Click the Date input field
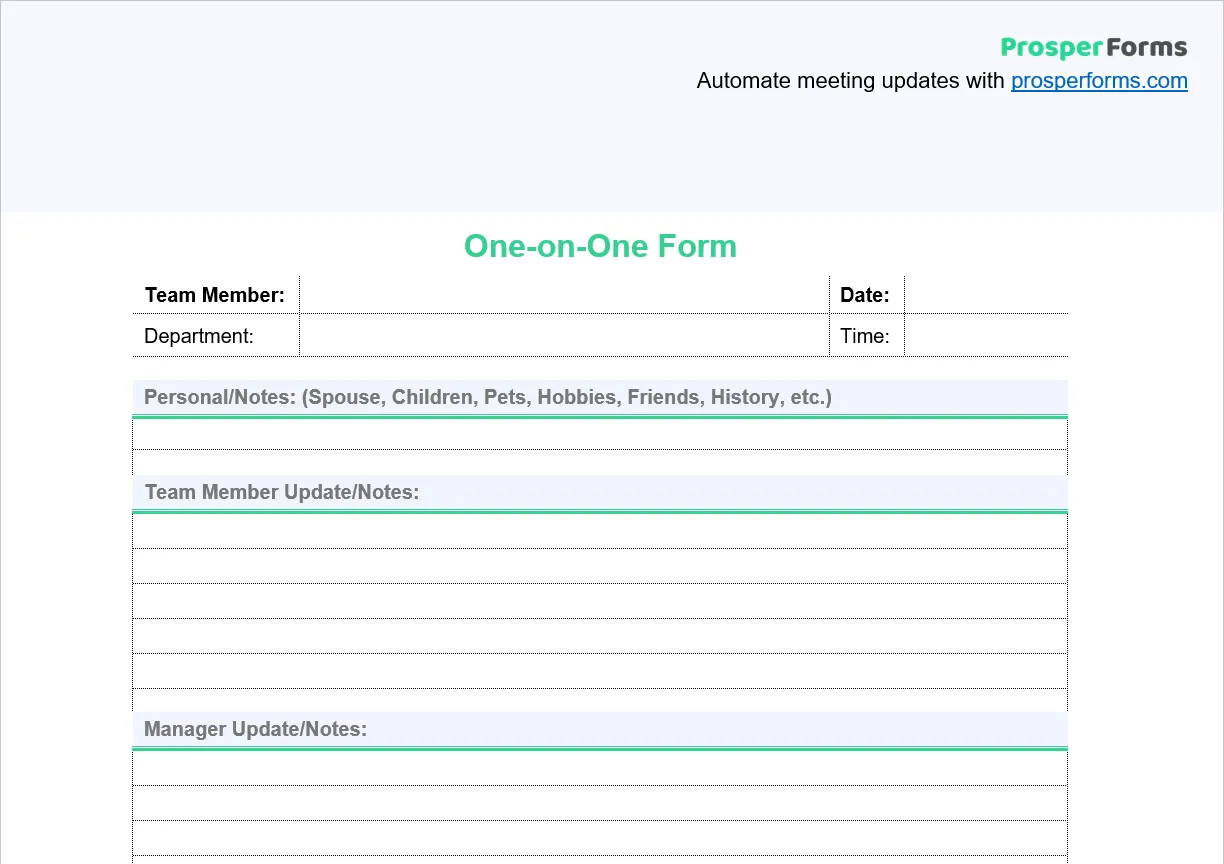This screenshot has width=1224, height=864. (x=986, y=295)
